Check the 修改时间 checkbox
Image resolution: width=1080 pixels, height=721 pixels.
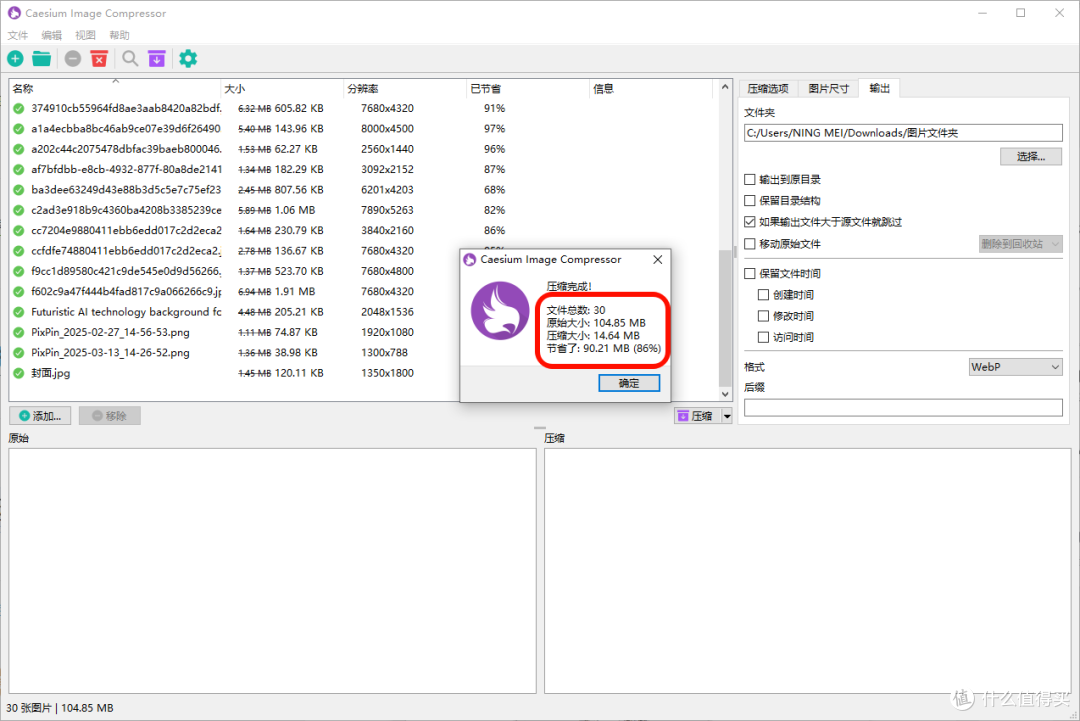[763, 316]
